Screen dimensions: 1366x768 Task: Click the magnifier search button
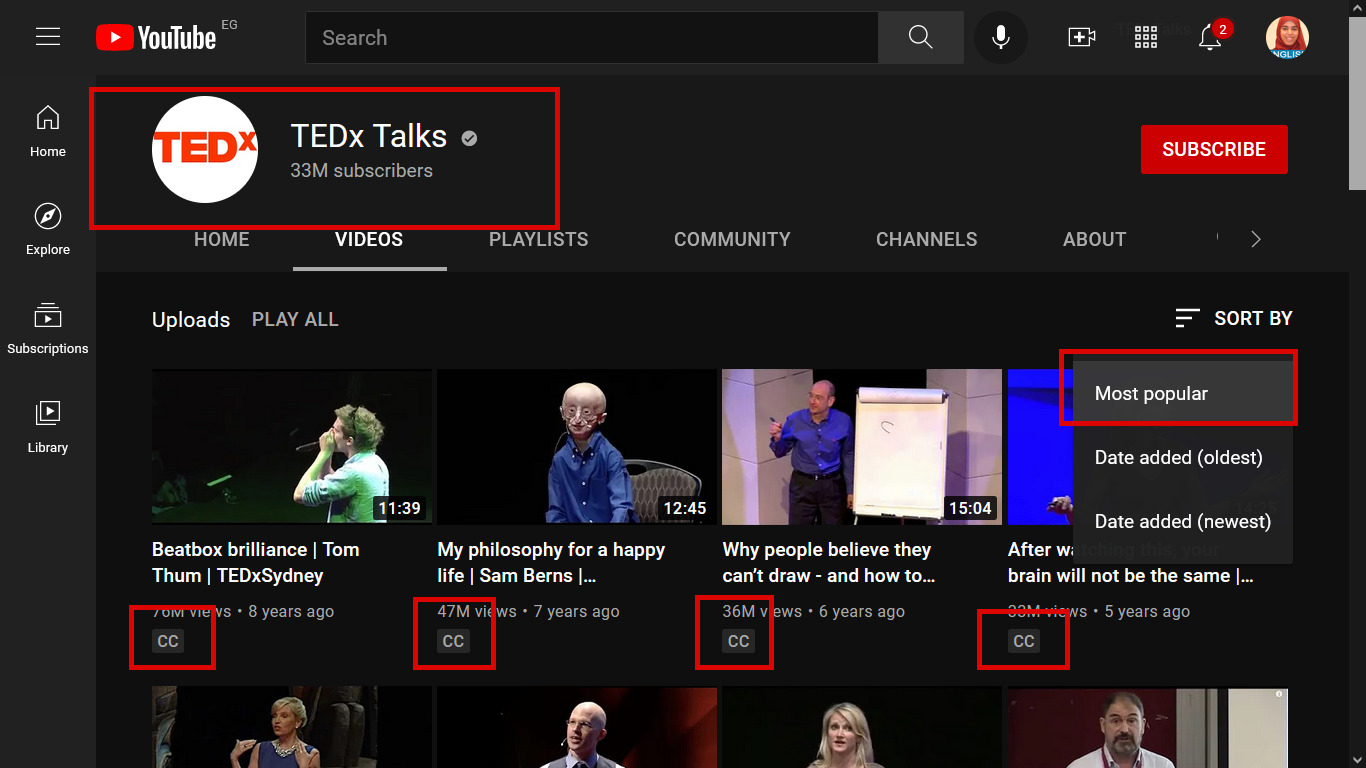(x=920, y=38)
